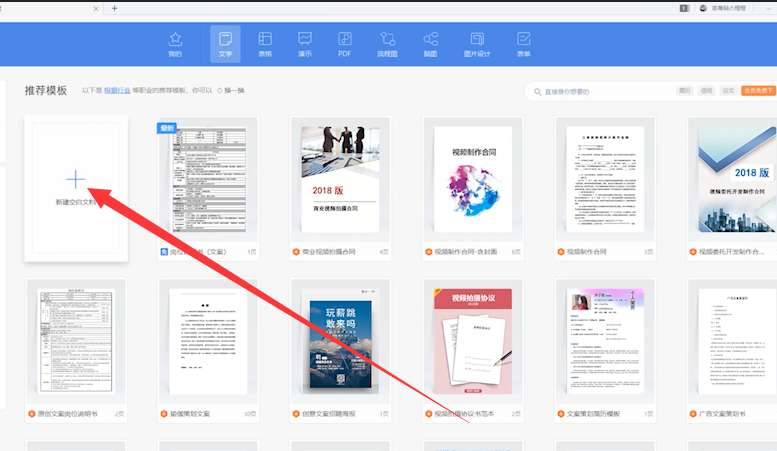The image size is (777, 451).
Task: Open a new tab with the plus button
Action: tap(114, 8)
